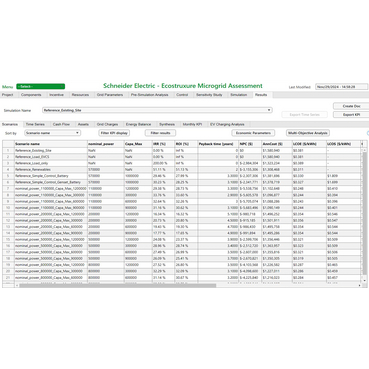
Task: Show the Assets sub-tab
Action: coord(83,124)
